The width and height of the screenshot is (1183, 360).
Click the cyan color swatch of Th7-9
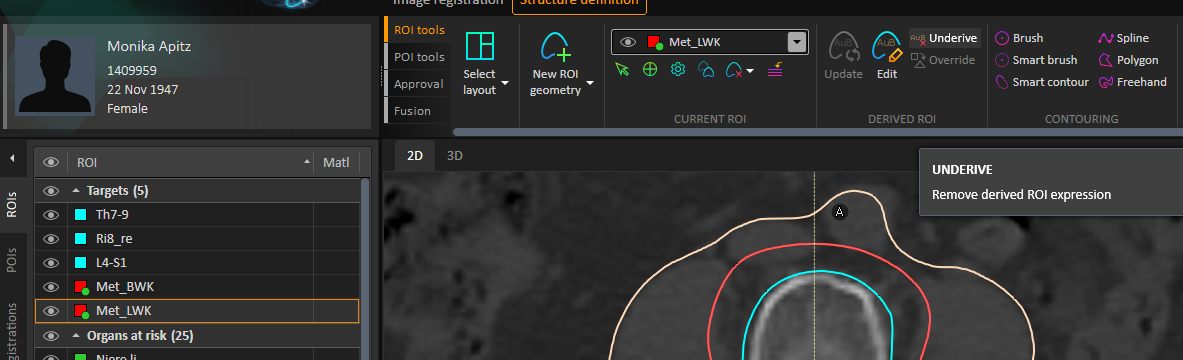(x=81, y=215)
